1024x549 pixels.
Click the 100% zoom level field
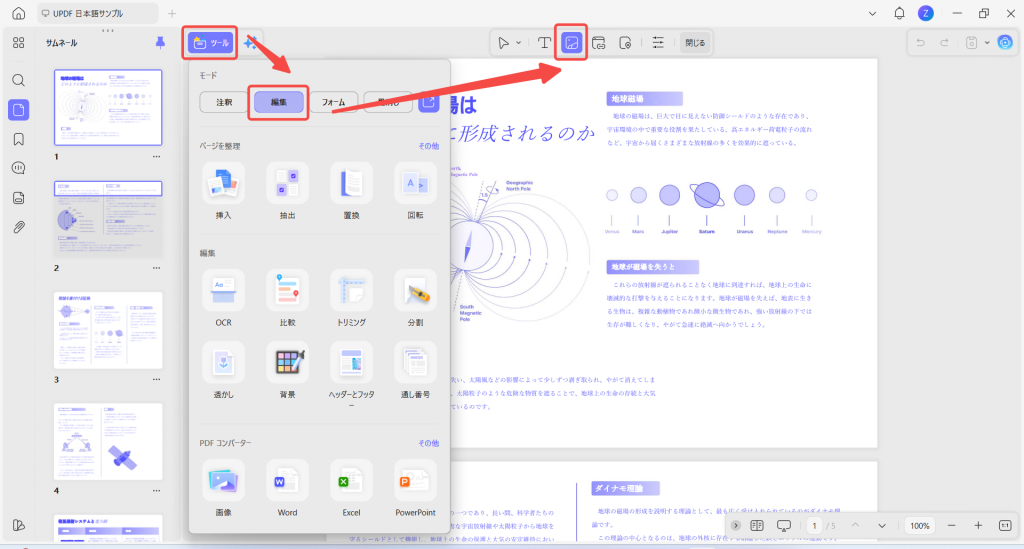[x=920, y=526]
